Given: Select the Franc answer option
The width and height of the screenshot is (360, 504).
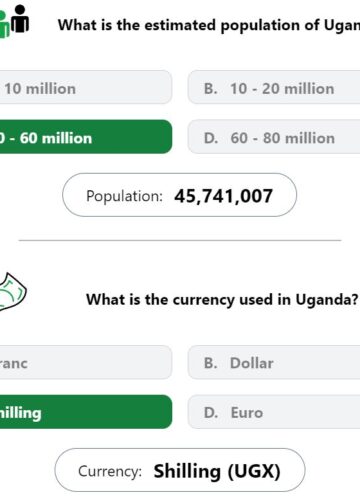Looking at the screenshot, I should click(x=86, y=362).
